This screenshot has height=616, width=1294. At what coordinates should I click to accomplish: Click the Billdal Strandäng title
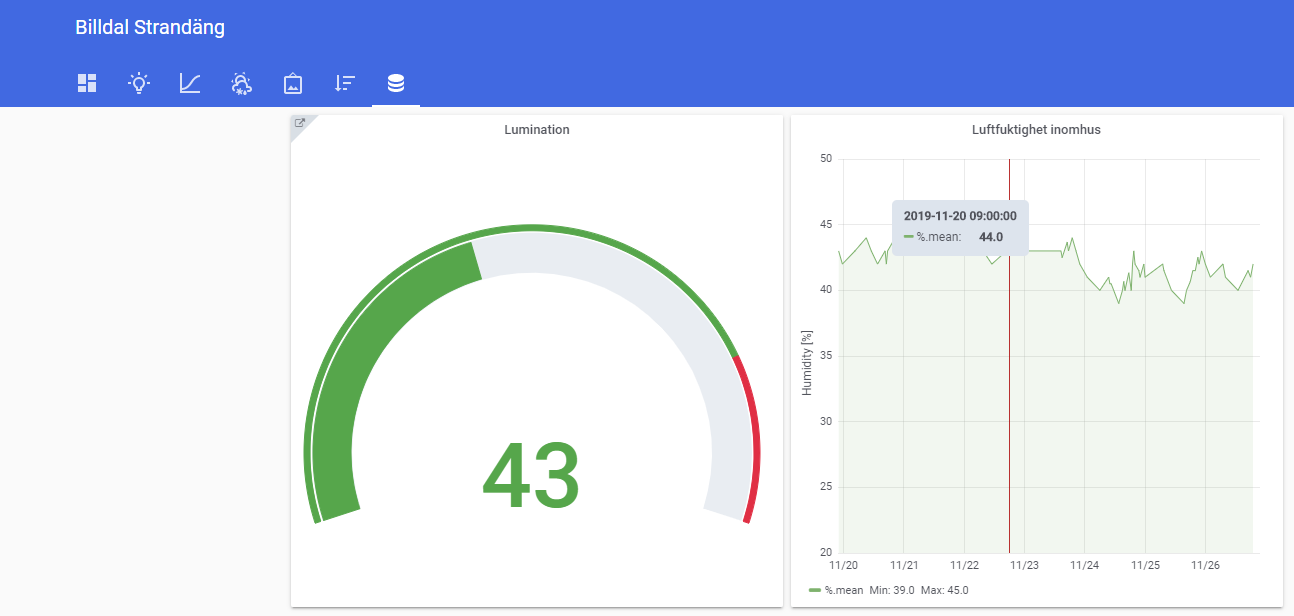pyautogui.click(x=150, y=28)
